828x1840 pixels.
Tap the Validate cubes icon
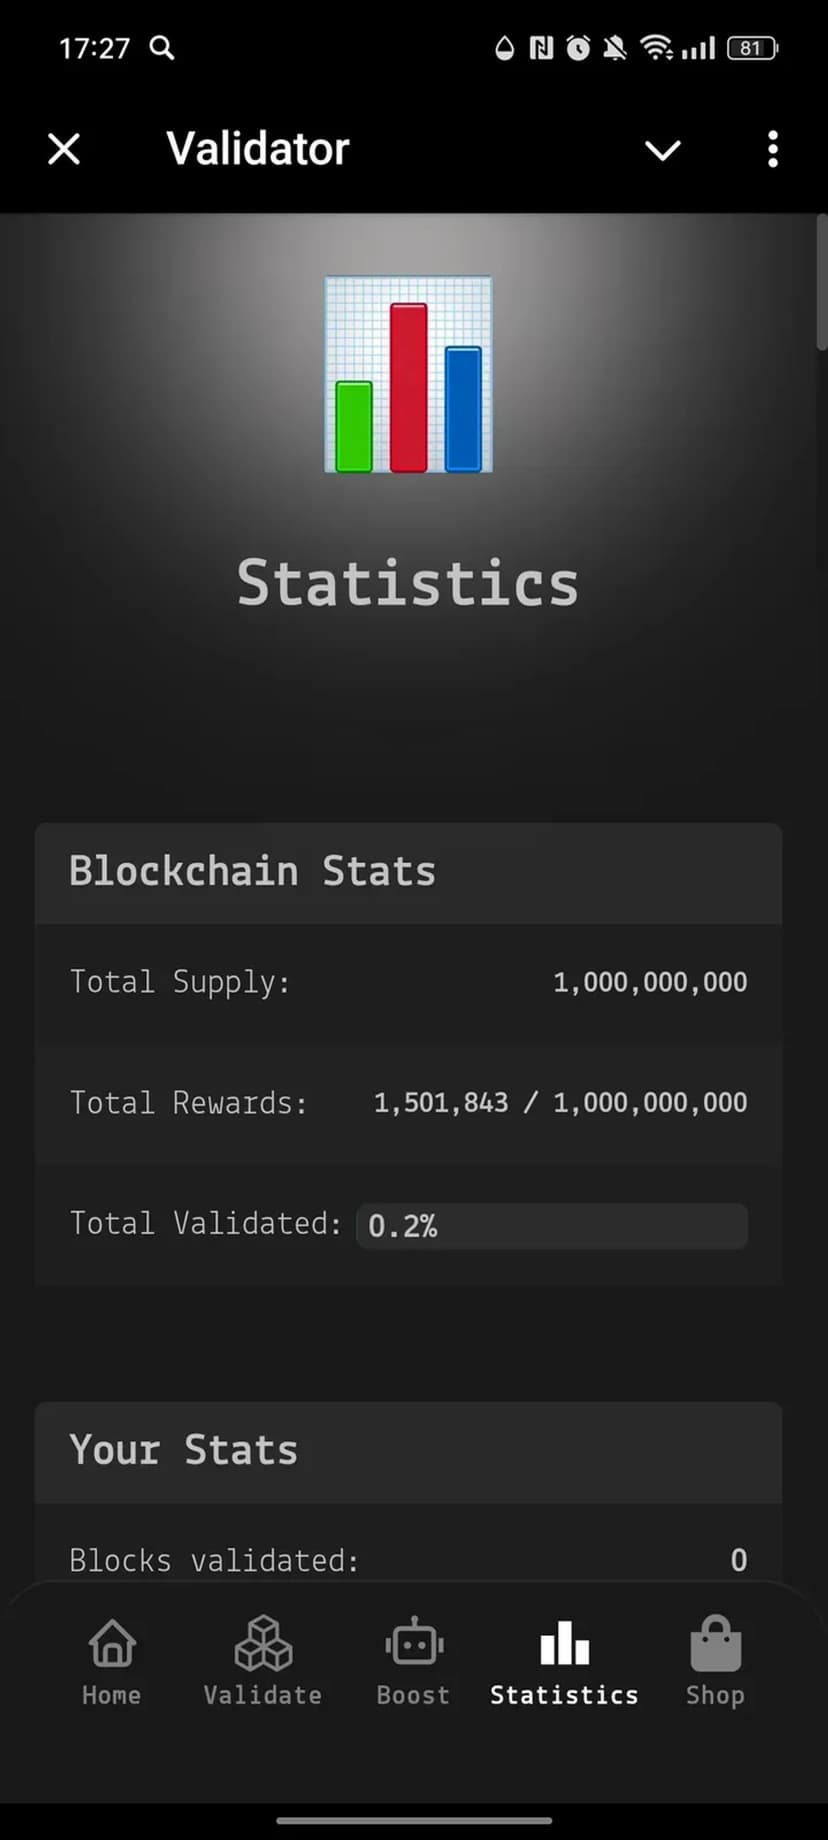(x=263, y=1645)
